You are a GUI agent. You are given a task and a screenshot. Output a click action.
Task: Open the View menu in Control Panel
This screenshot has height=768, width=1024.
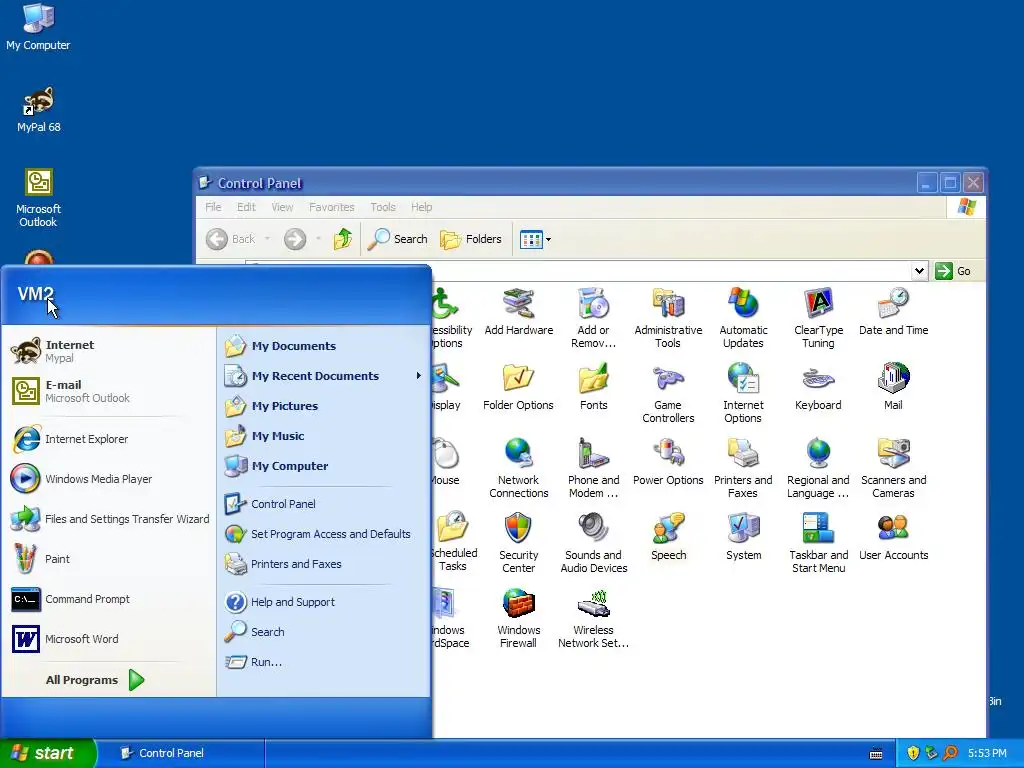282,207
